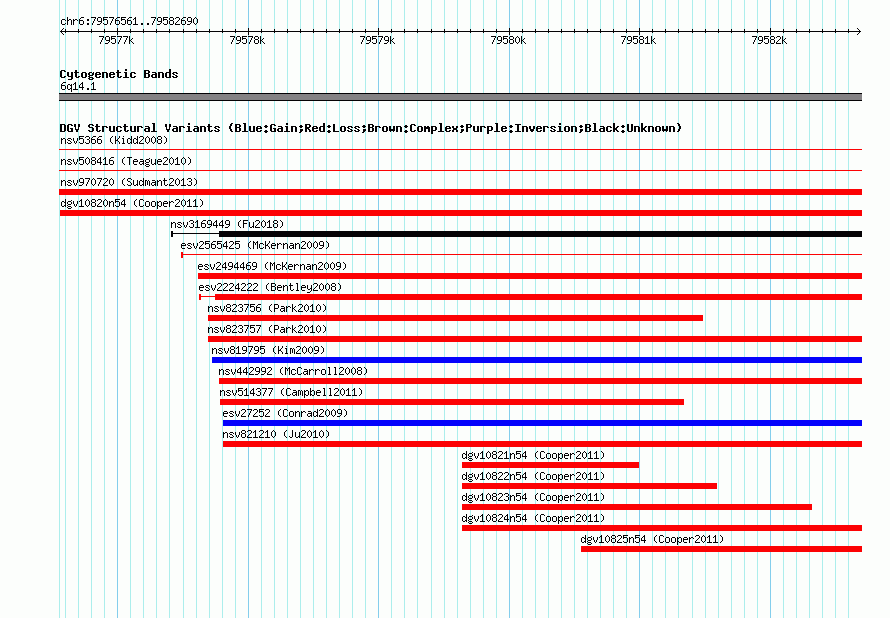This screenshot has width=890, height=618.
Task: Click the nsv821210 (Ju2010) label
Action: coord(276,434)
